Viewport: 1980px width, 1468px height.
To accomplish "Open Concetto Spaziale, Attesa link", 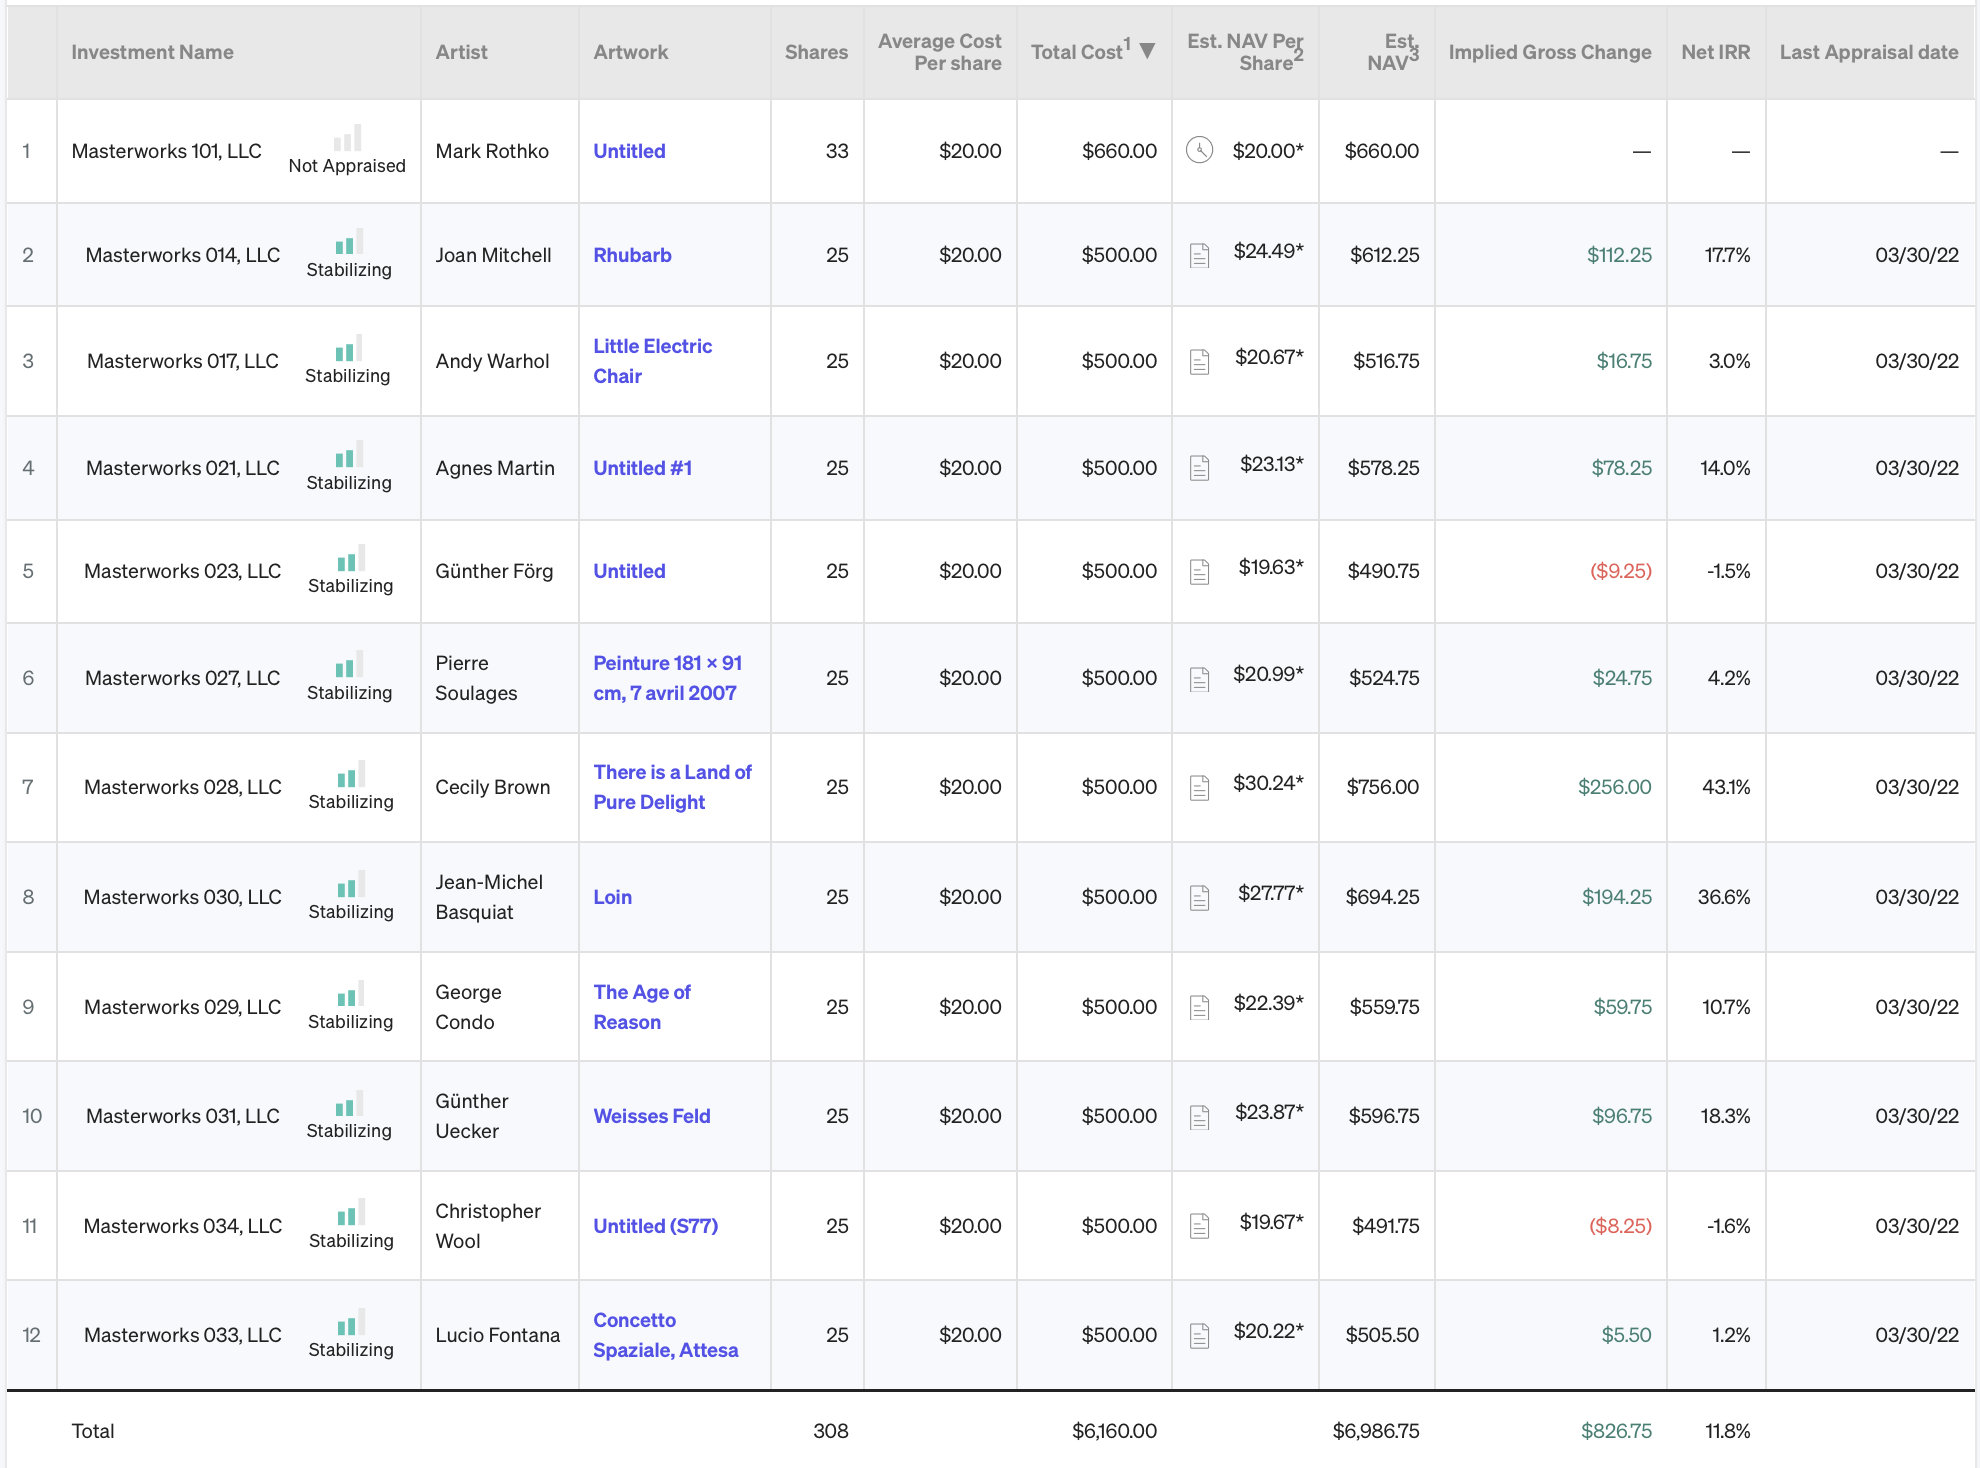I will [x=665, y=1335].
